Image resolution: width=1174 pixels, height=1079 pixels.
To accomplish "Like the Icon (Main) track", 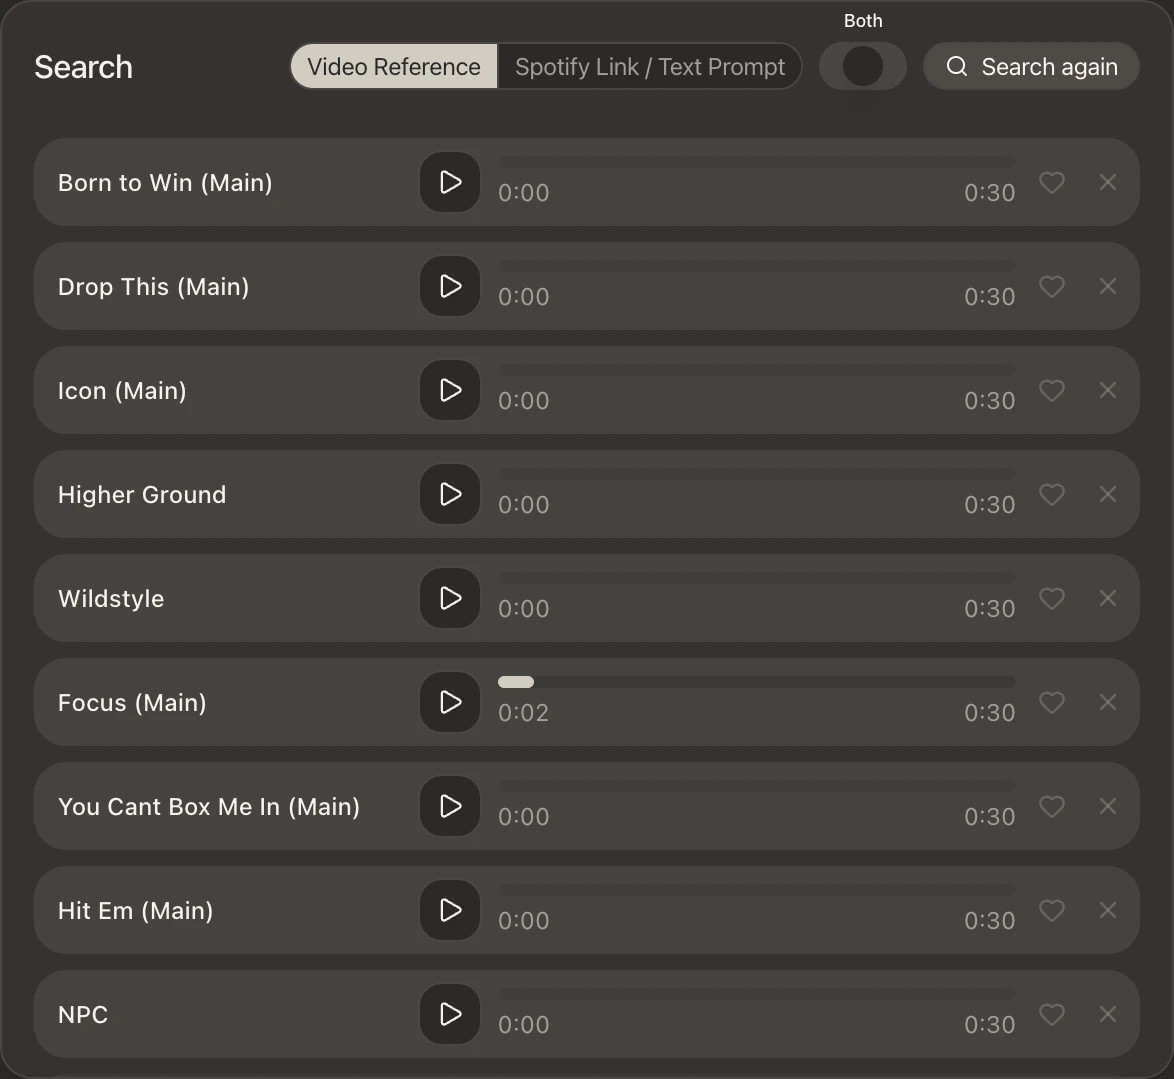I will [x=1052, y=390].
